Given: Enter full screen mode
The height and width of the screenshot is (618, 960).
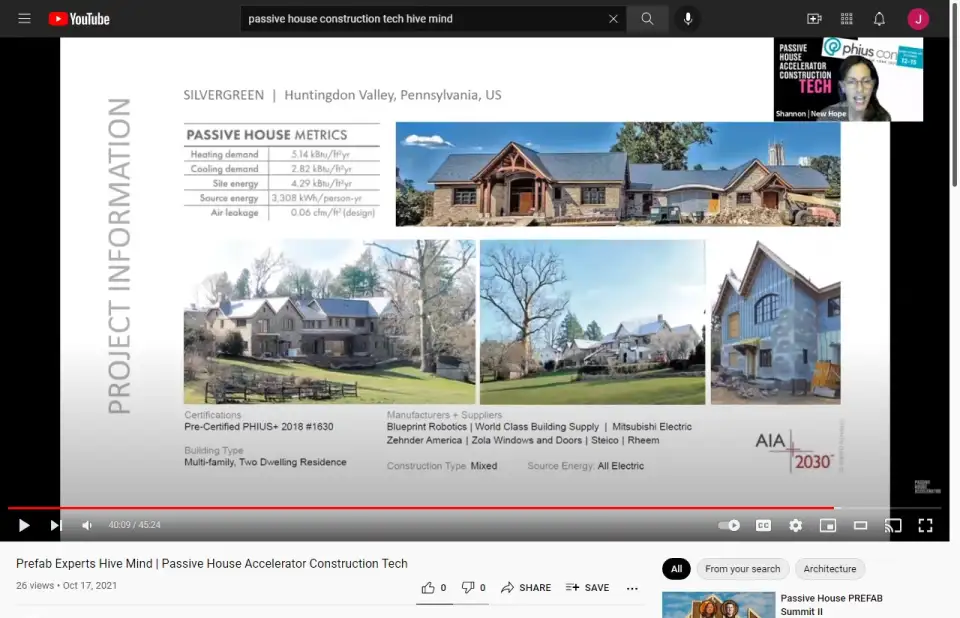Looking at the screenshot, I should pyautogui.click(x=925, y=525).
